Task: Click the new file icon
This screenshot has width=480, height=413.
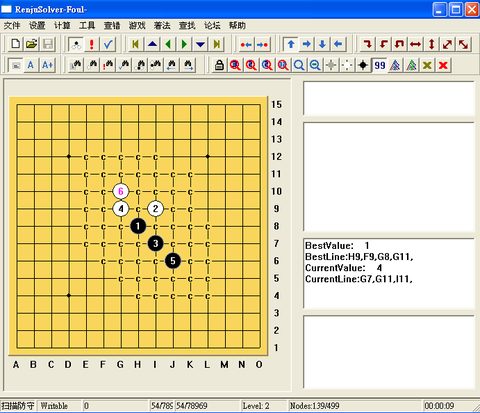Action: coord(15,44)
